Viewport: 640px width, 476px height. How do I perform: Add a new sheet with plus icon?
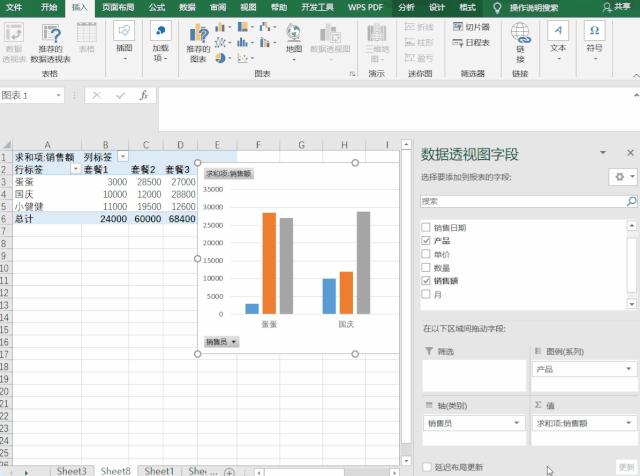[229, 472]
